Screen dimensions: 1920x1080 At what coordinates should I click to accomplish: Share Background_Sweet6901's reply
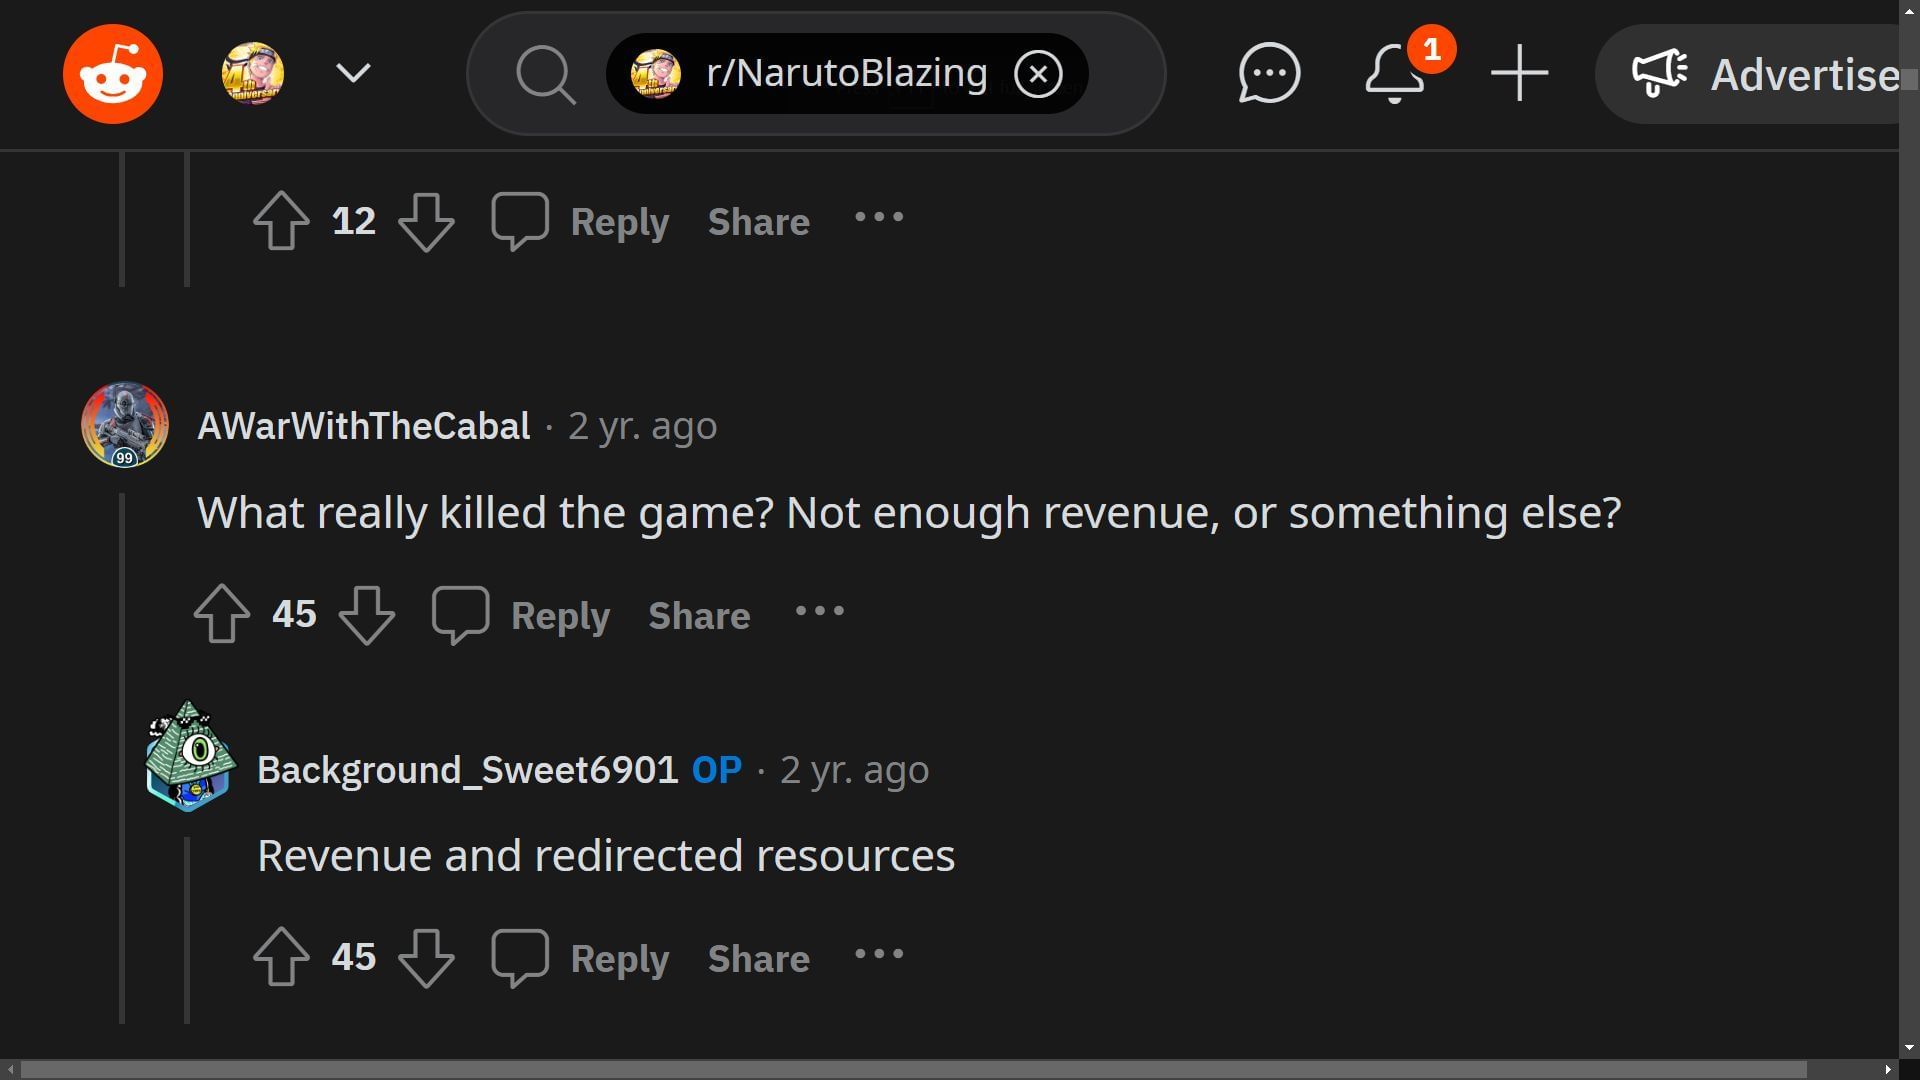pyautogui.click(x=759, y=958)
